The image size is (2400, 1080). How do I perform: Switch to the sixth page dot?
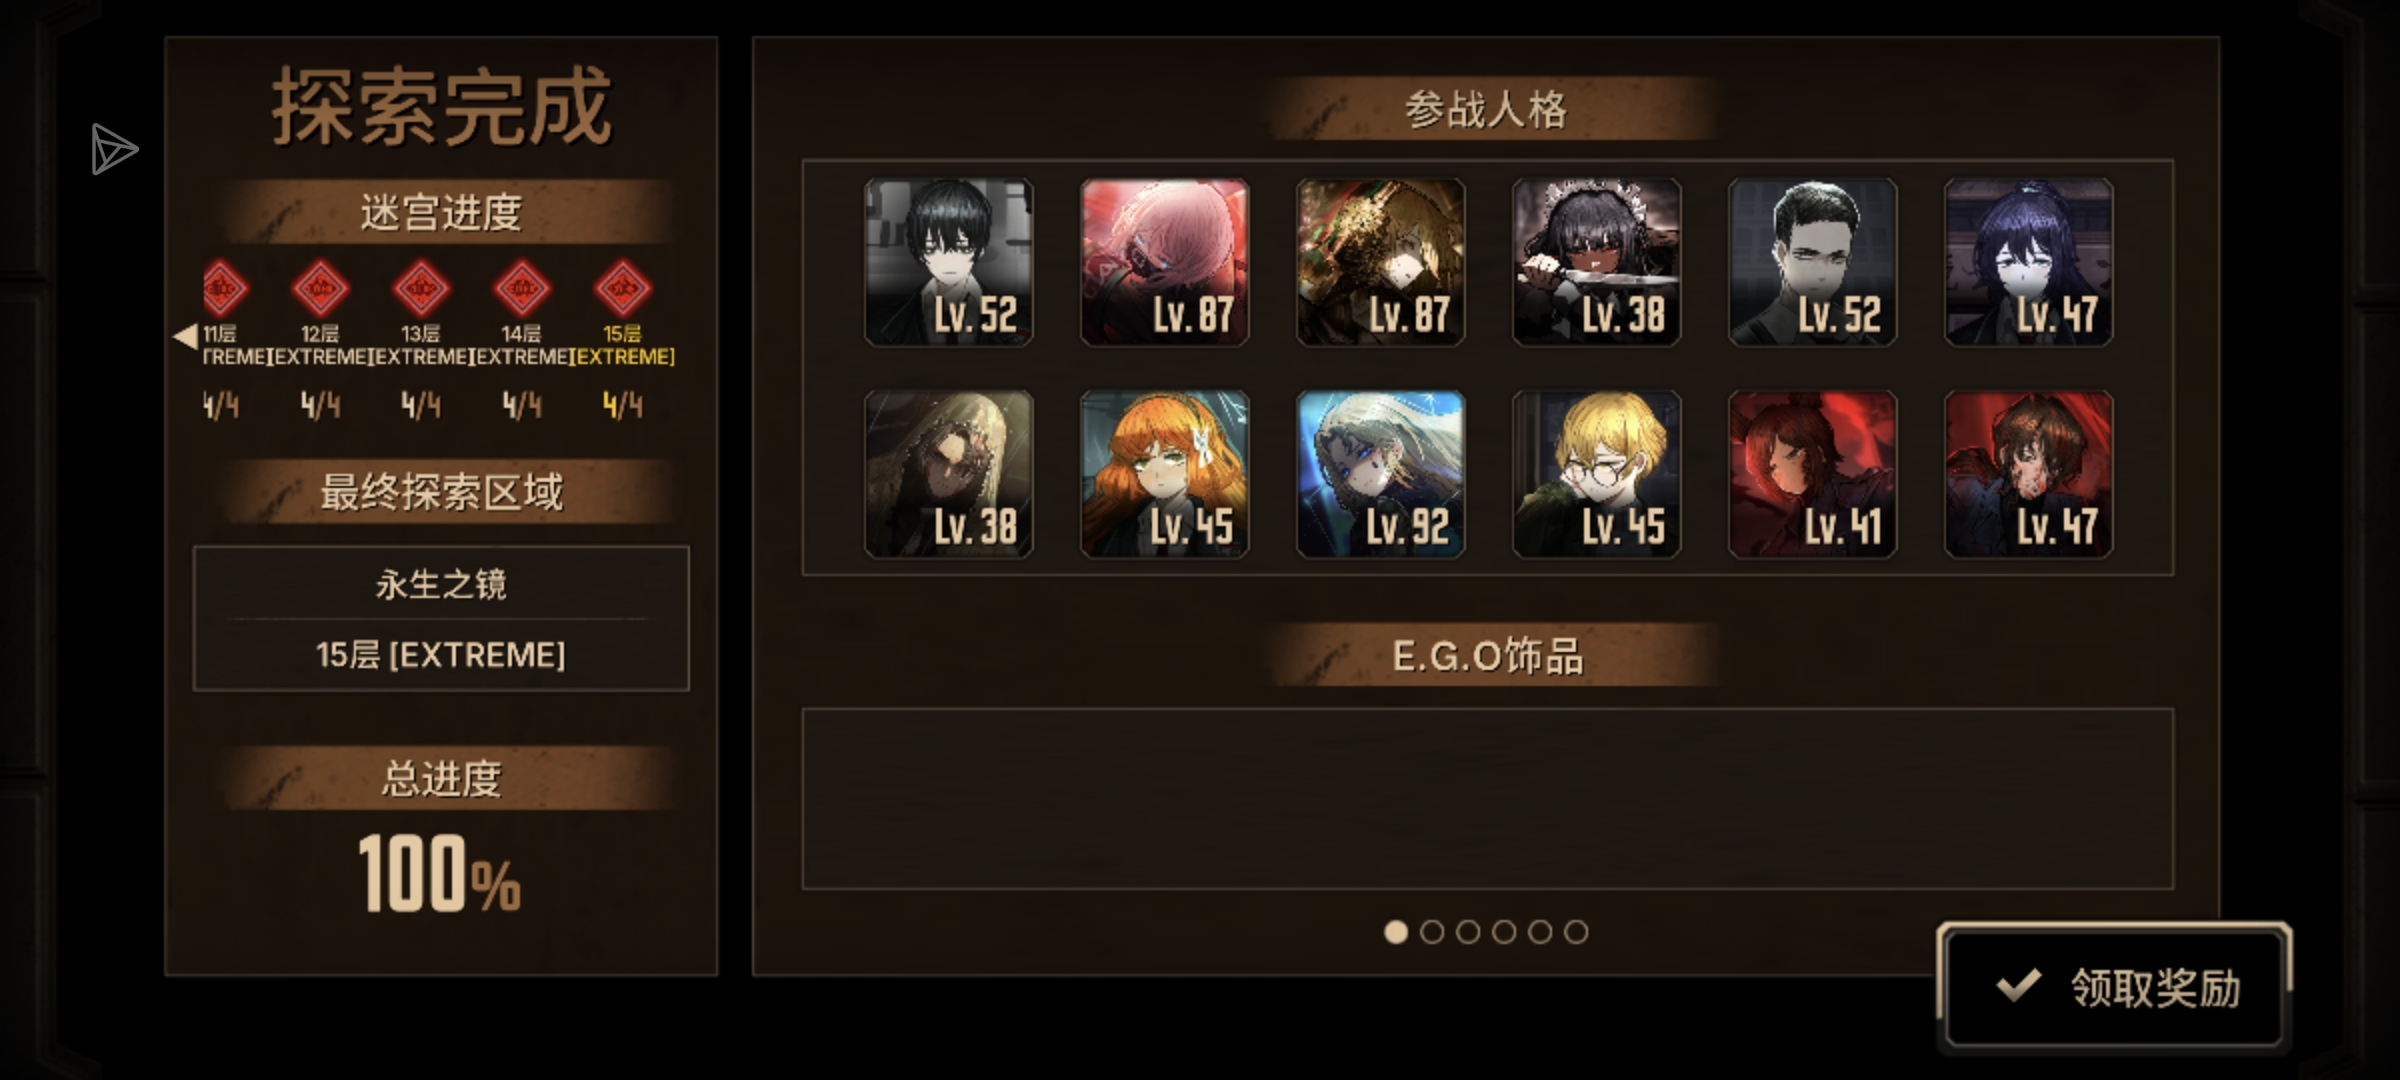tap(1576, 932)
